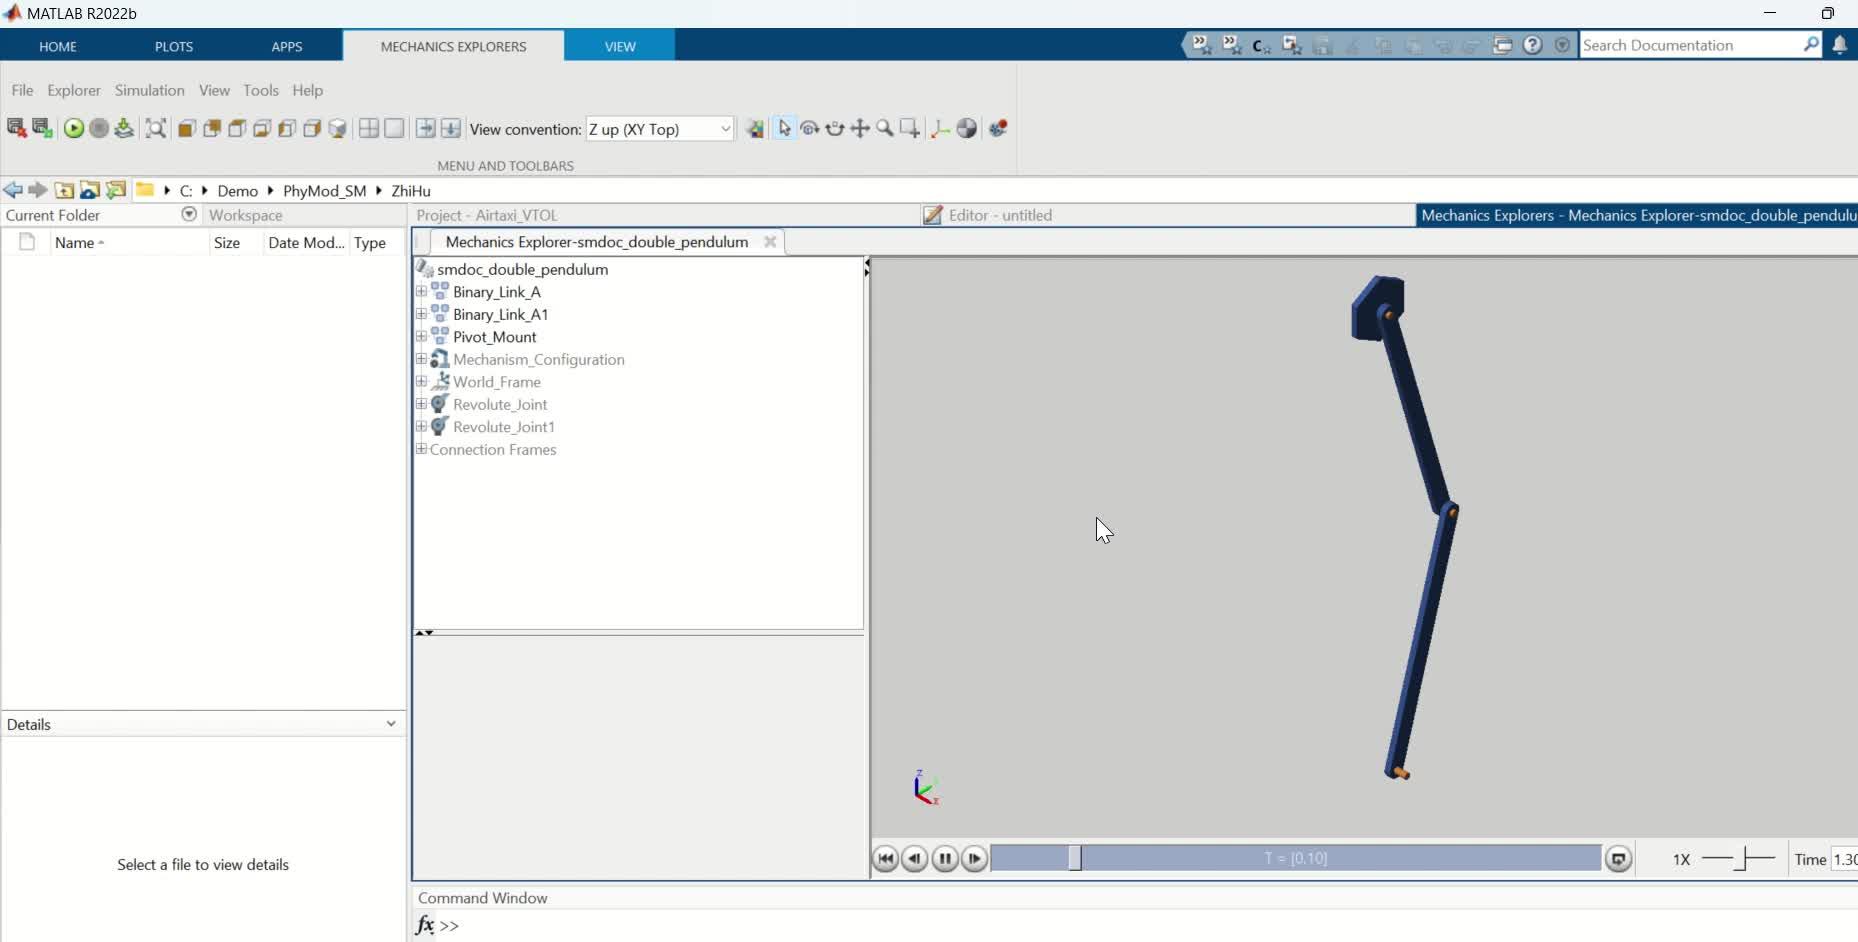Open the Simulation menu
Screen dimensions: 1858x942
click(x=149, y=90)
